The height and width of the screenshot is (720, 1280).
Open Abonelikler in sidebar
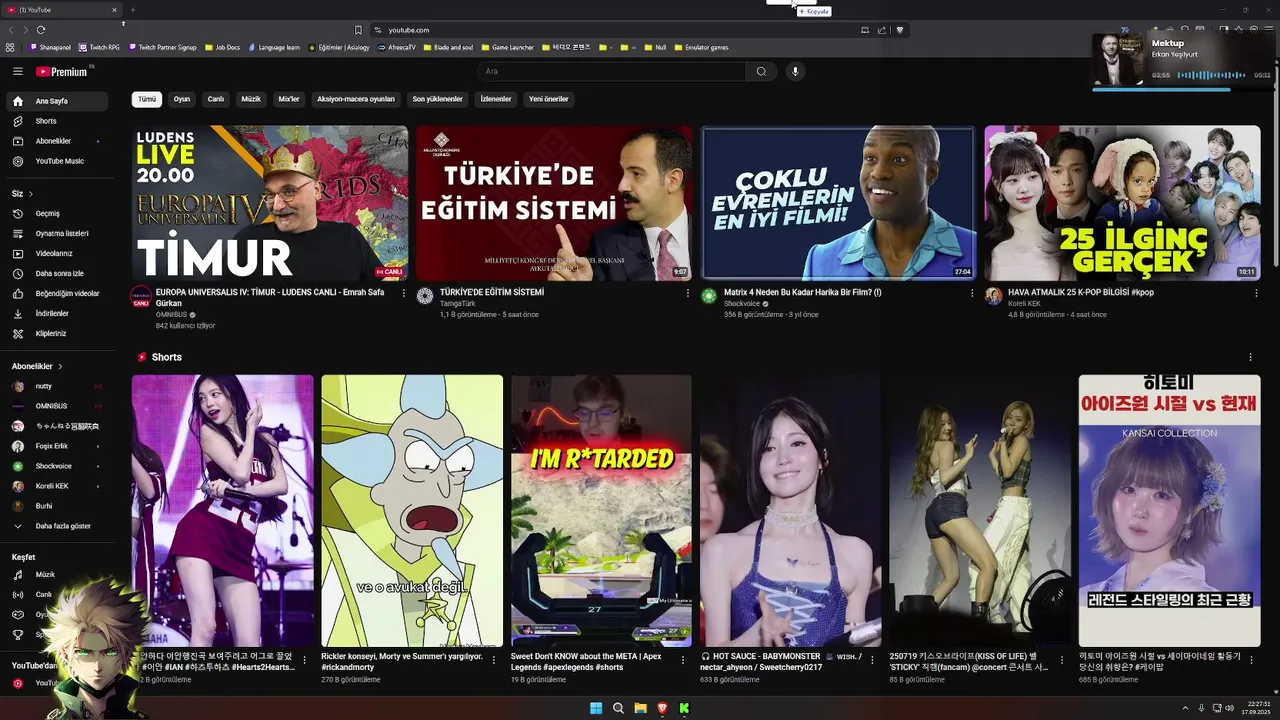point(56,141)
